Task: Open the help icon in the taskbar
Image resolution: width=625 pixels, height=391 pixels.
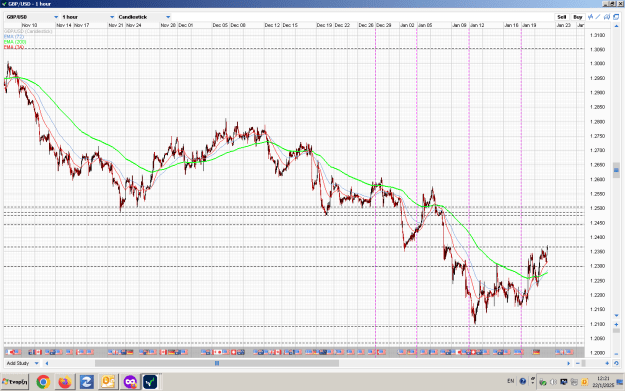Action: pyautogui.click(x=523, y=381)
